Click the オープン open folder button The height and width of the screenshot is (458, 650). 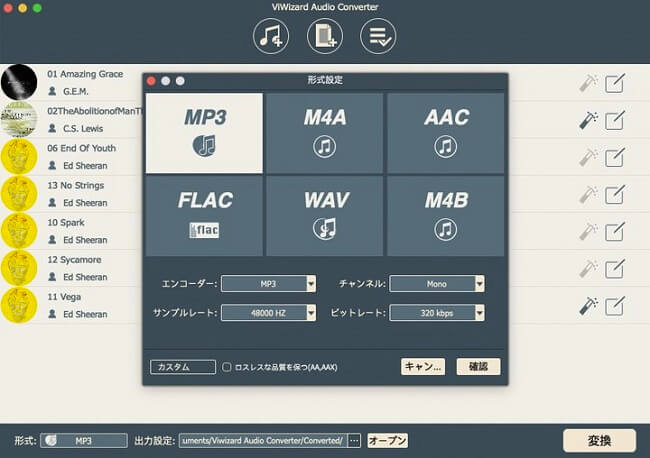pyautogui.click(x=387, y=441)
